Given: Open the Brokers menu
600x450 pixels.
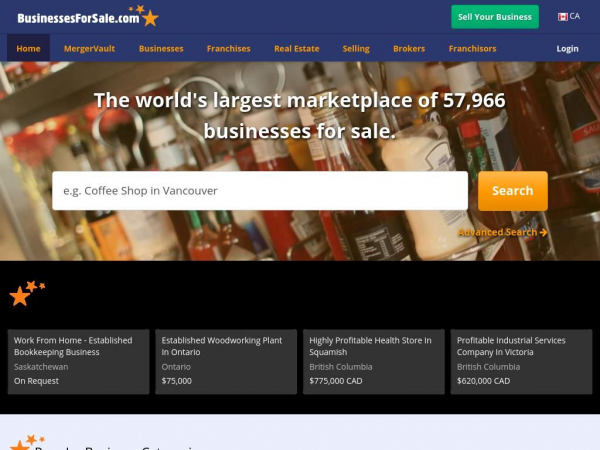Looking at the screenshot, I should pos(409,49).
